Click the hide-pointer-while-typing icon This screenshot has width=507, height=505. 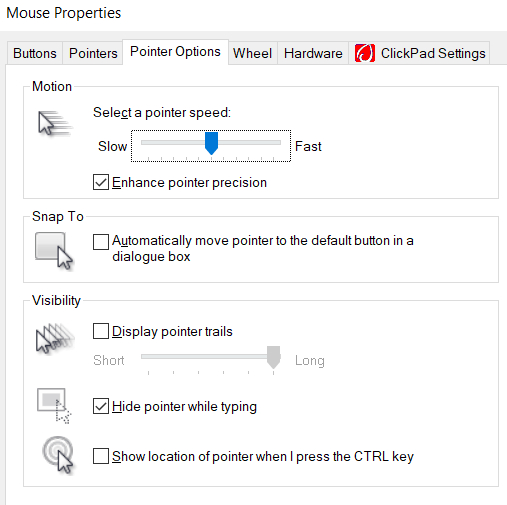54,406
